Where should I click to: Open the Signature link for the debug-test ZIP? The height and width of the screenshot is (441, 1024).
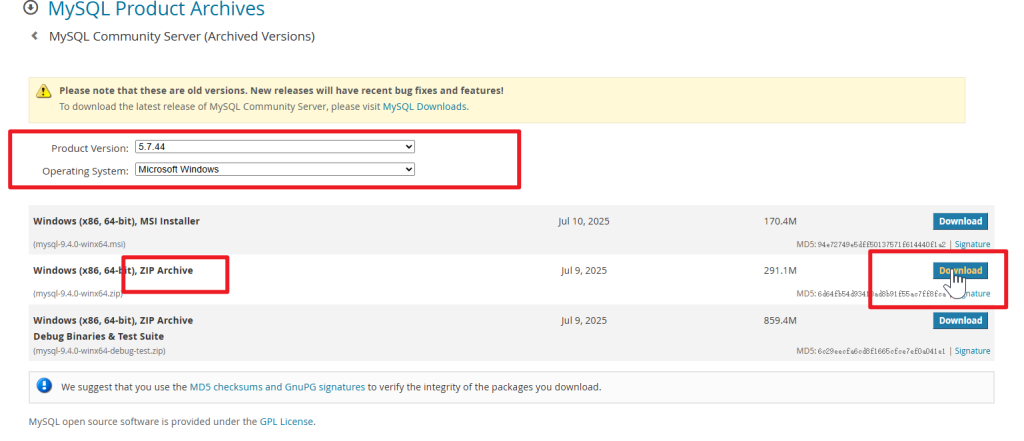click(972, 352)
